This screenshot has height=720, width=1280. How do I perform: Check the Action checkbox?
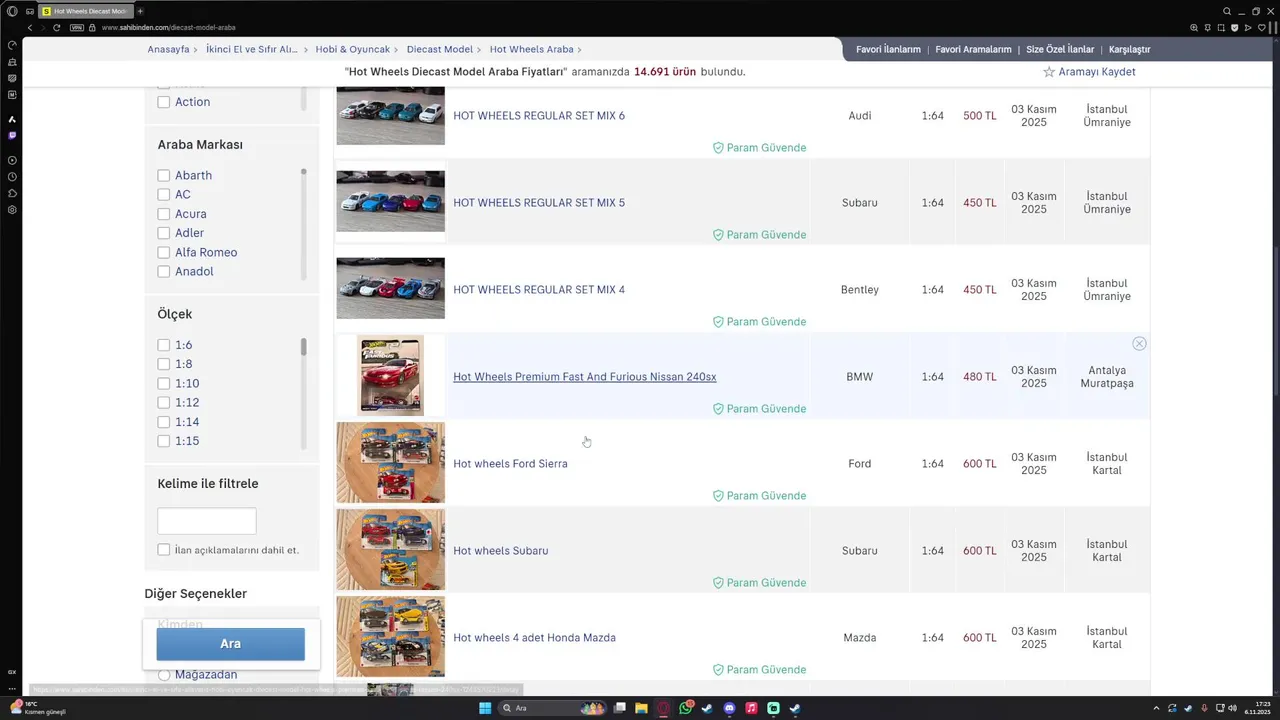[x=164, y=102]
